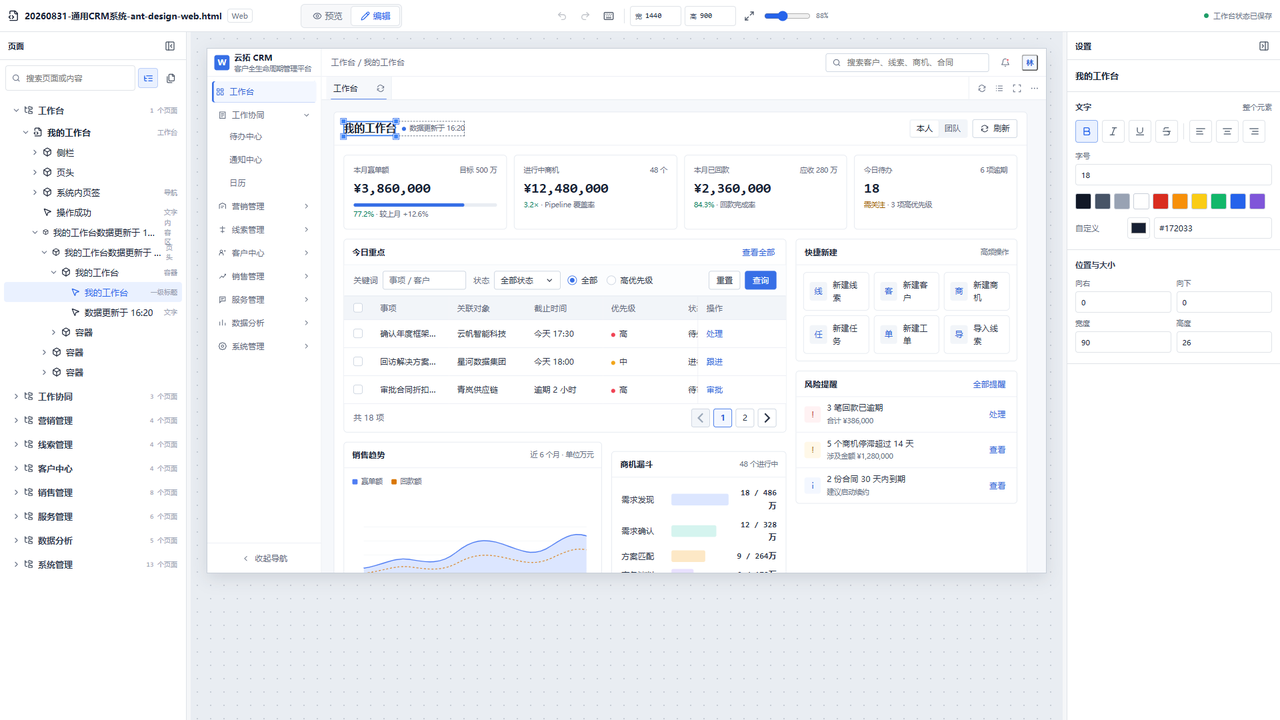Click the blue 查询 button
This screenshot has width=1280, height=720.
760,281
